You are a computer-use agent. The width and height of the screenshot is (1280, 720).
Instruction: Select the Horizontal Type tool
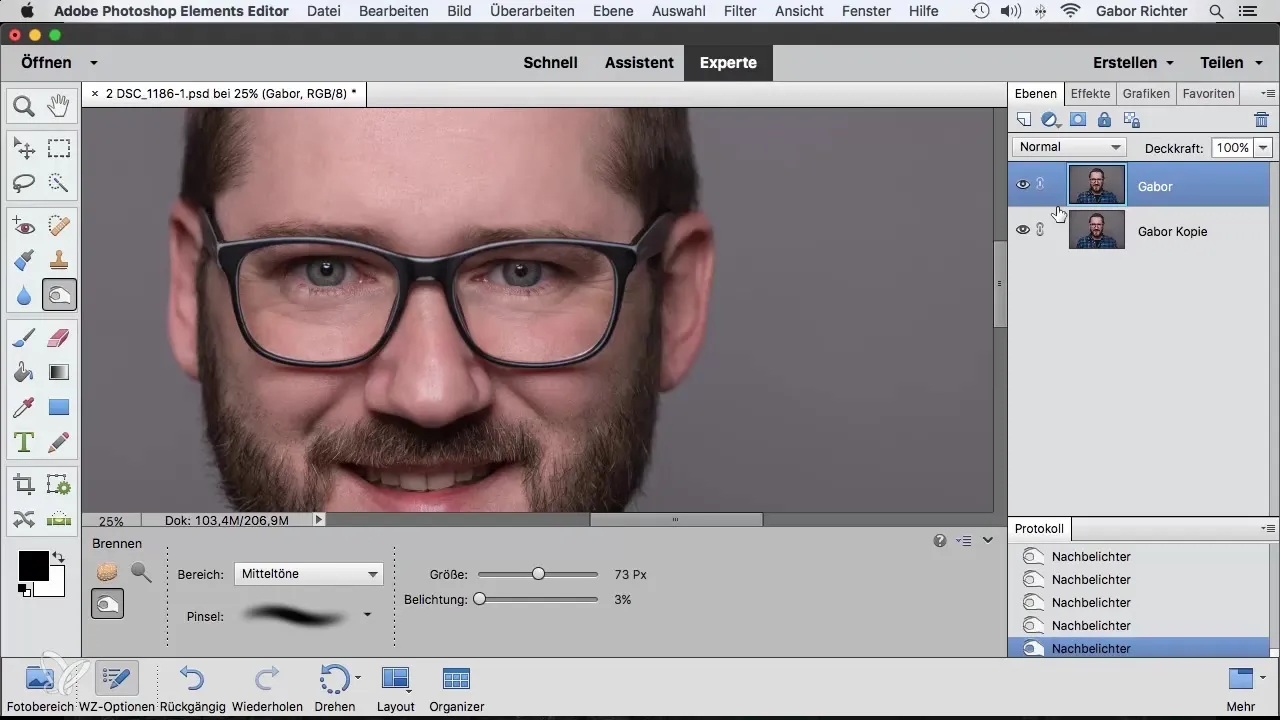tap(24, 441)
